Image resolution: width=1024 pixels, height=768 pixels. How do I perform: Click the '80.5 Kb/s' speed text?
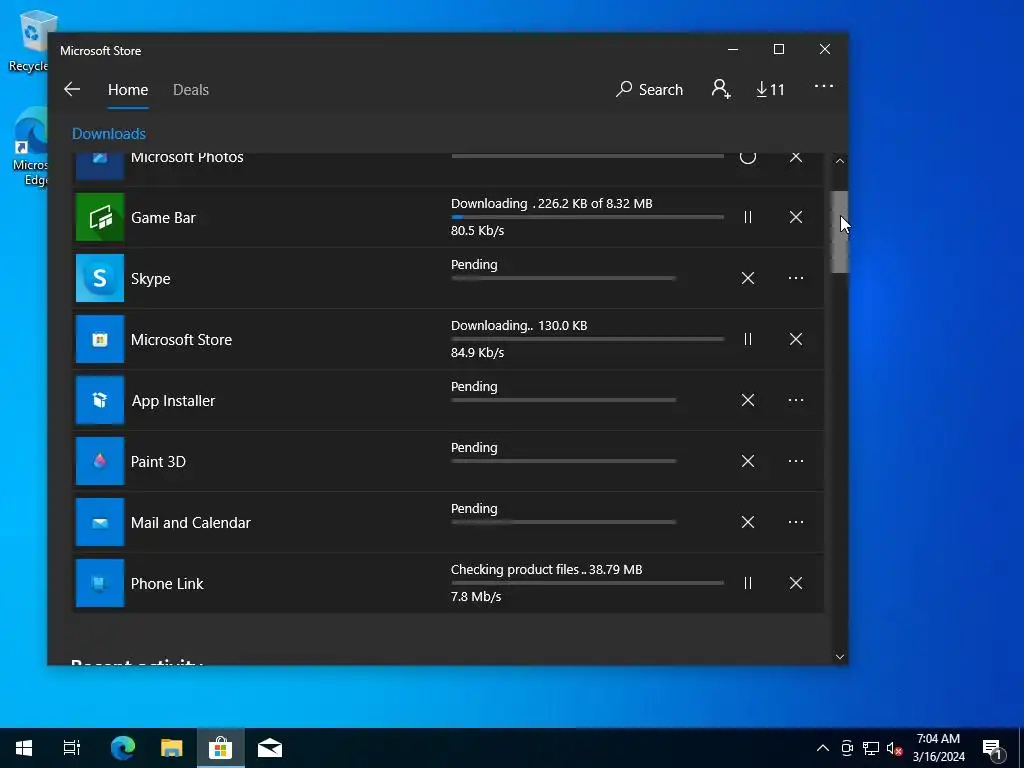[477, 231]
